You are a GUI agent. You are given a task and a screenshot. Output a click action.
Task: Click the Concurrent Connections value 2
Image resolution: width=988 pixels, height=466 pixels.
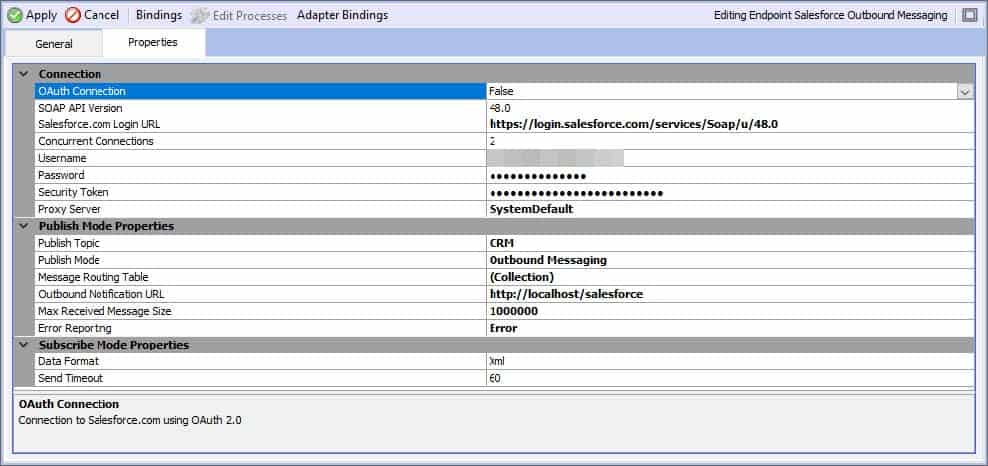click(492, 141)
